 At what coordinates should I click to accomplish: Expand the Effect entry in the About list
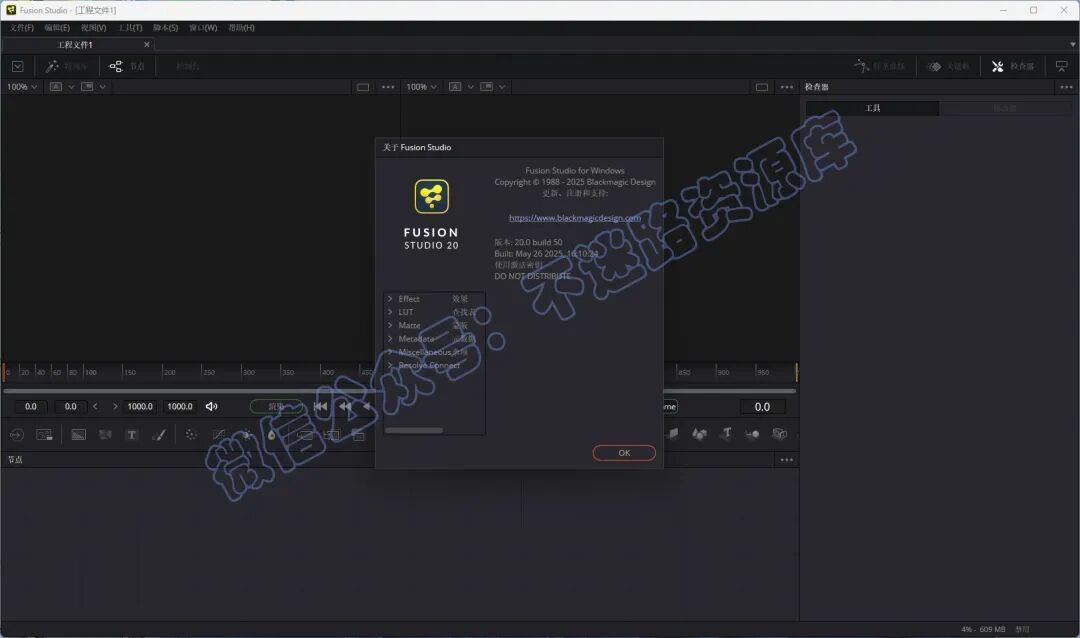[390, 299]
